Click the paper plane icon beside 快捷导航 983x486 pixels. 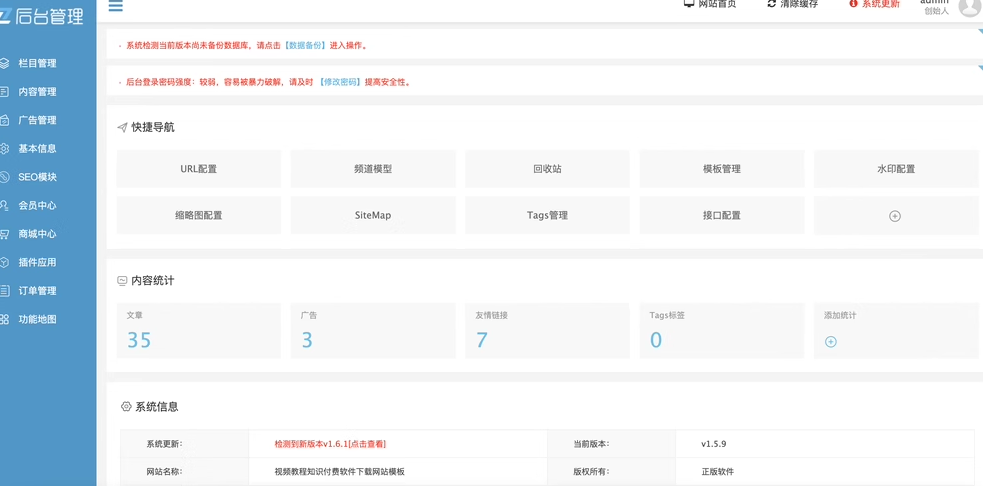(122, 127)
